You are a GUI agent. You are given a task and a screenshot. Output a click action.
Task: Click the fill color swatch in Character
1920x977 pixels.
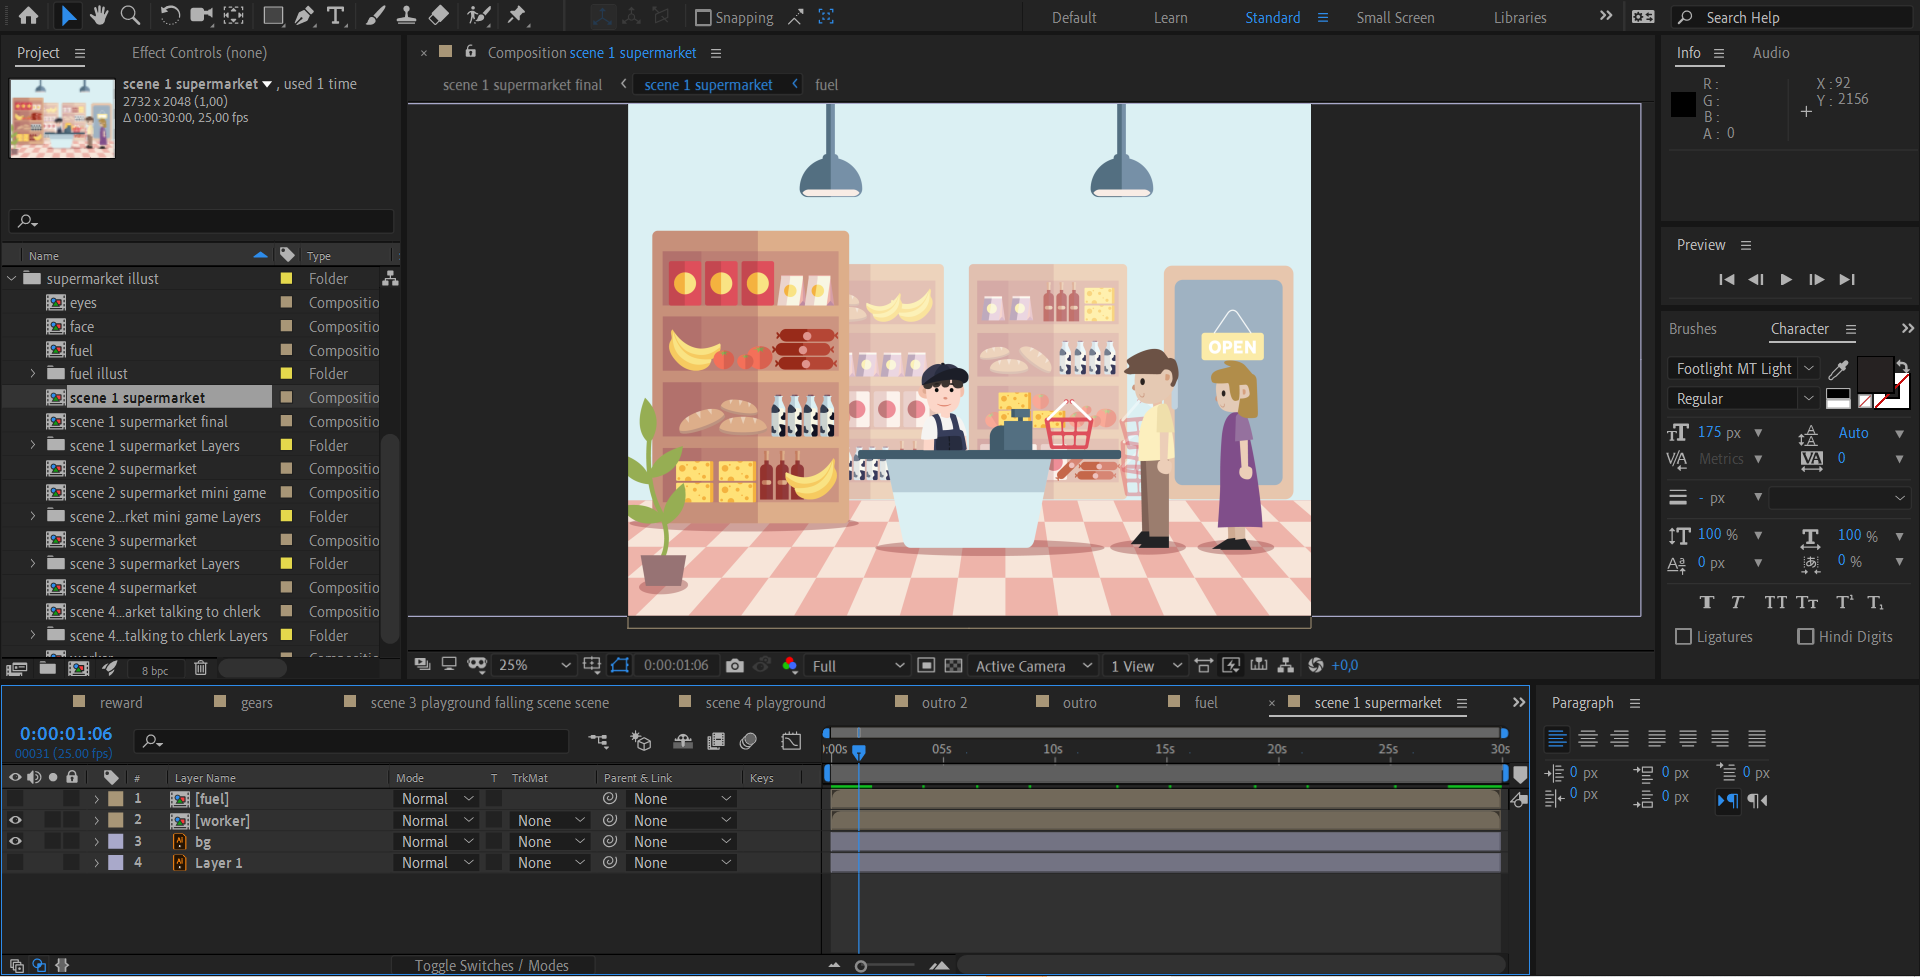coord(1874,374)
